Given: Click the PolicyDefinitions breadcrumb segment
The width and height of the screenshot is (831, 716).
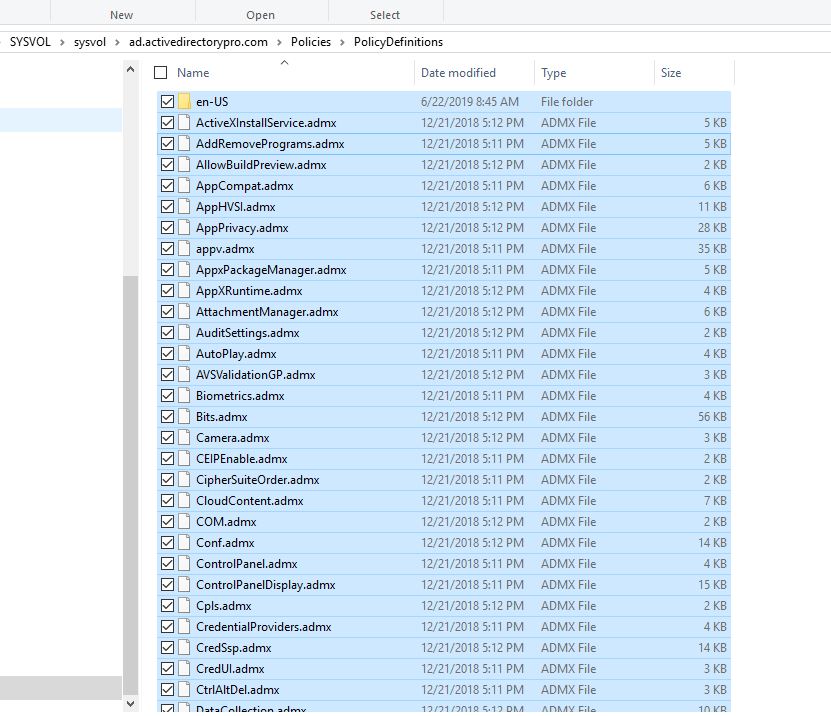Looking at the screenshot, I should click(x=398, y=42).
